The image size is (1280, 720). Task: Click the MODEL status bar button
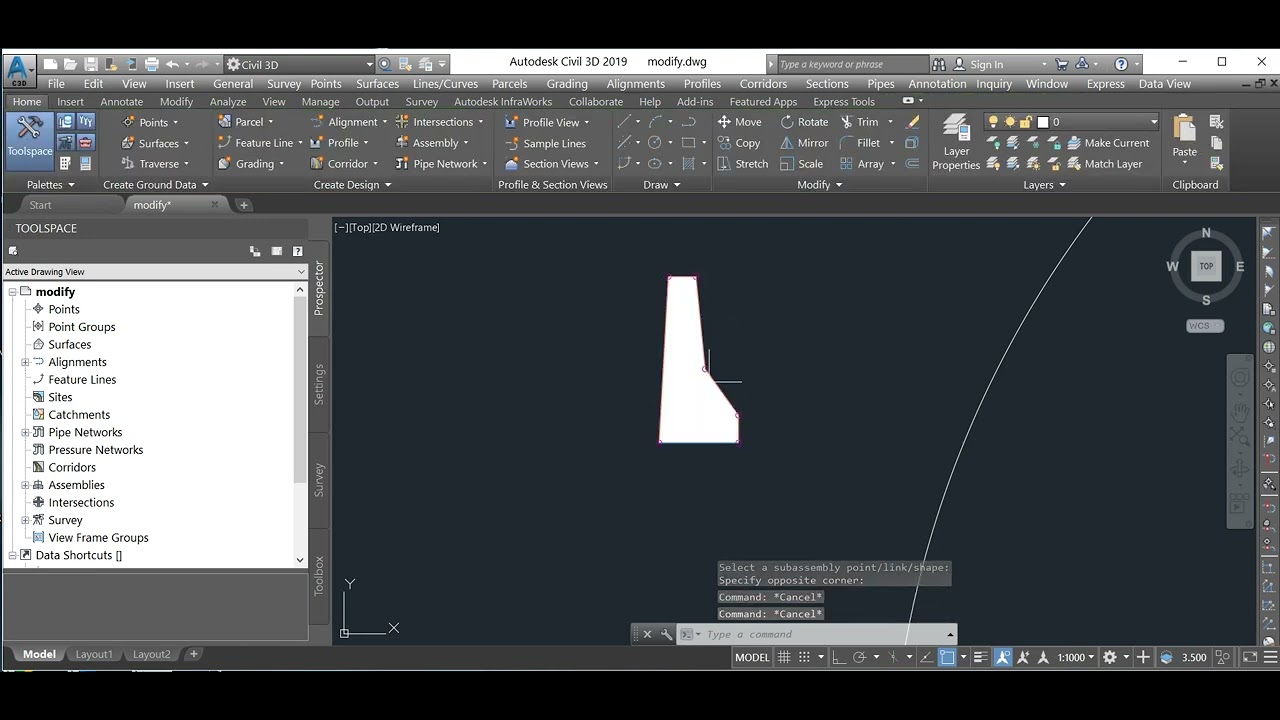click(752, 657)
